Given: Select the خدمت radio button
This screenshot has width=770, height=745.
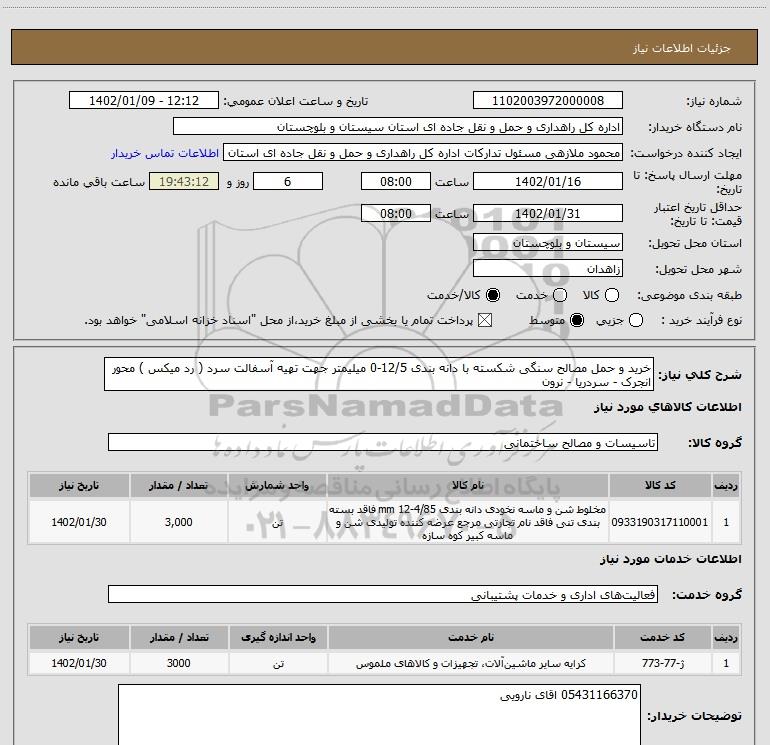Looking at the screenshot, I should [560, 295].
